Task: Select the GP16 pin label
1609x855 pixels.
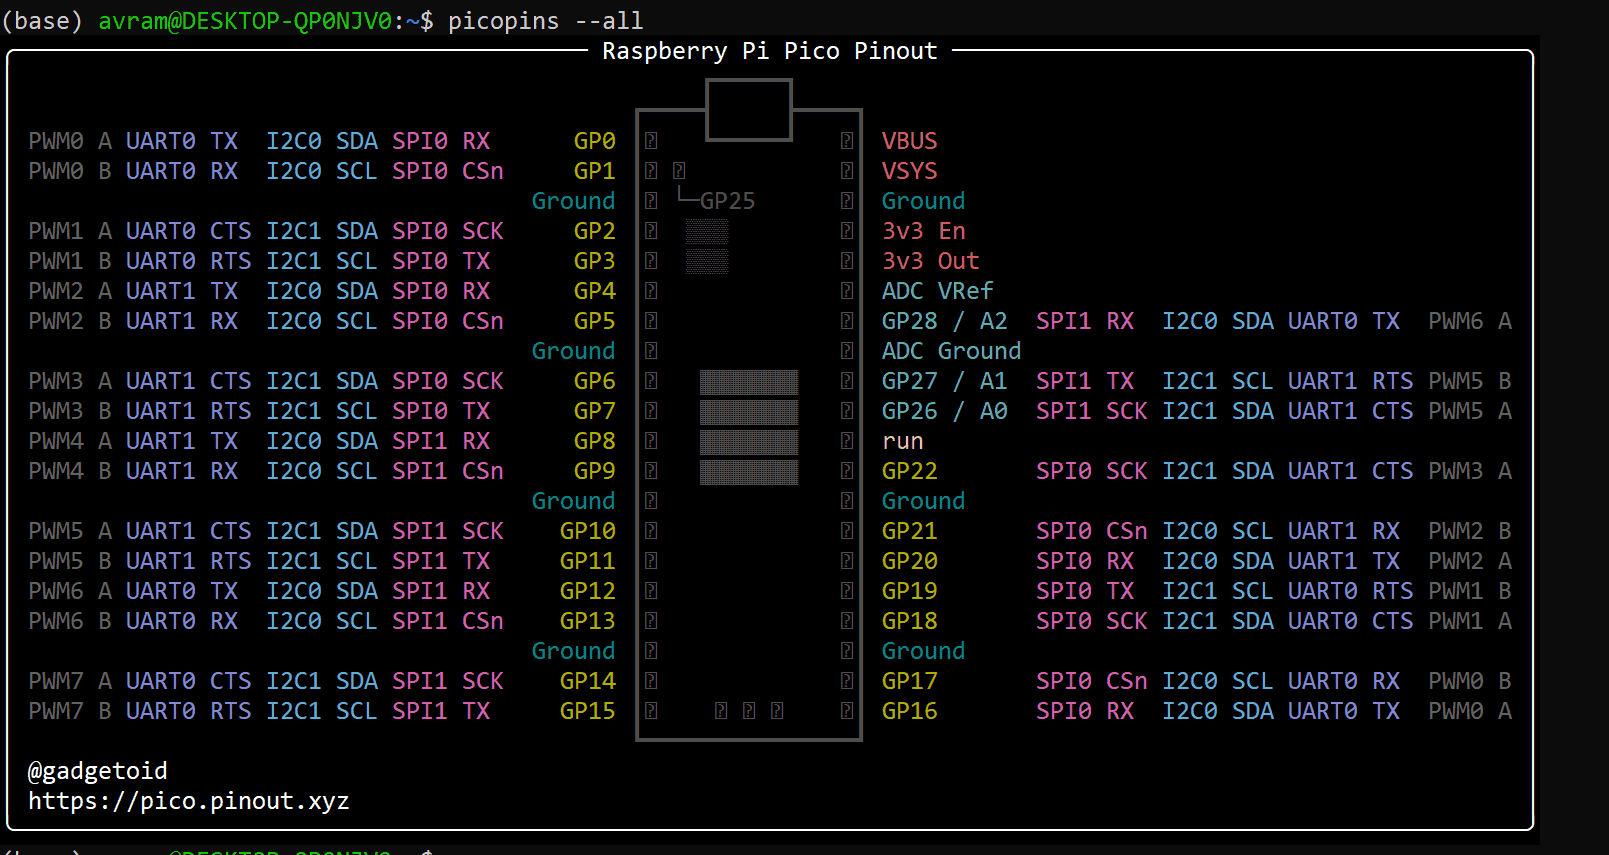Action: (910, 711)
